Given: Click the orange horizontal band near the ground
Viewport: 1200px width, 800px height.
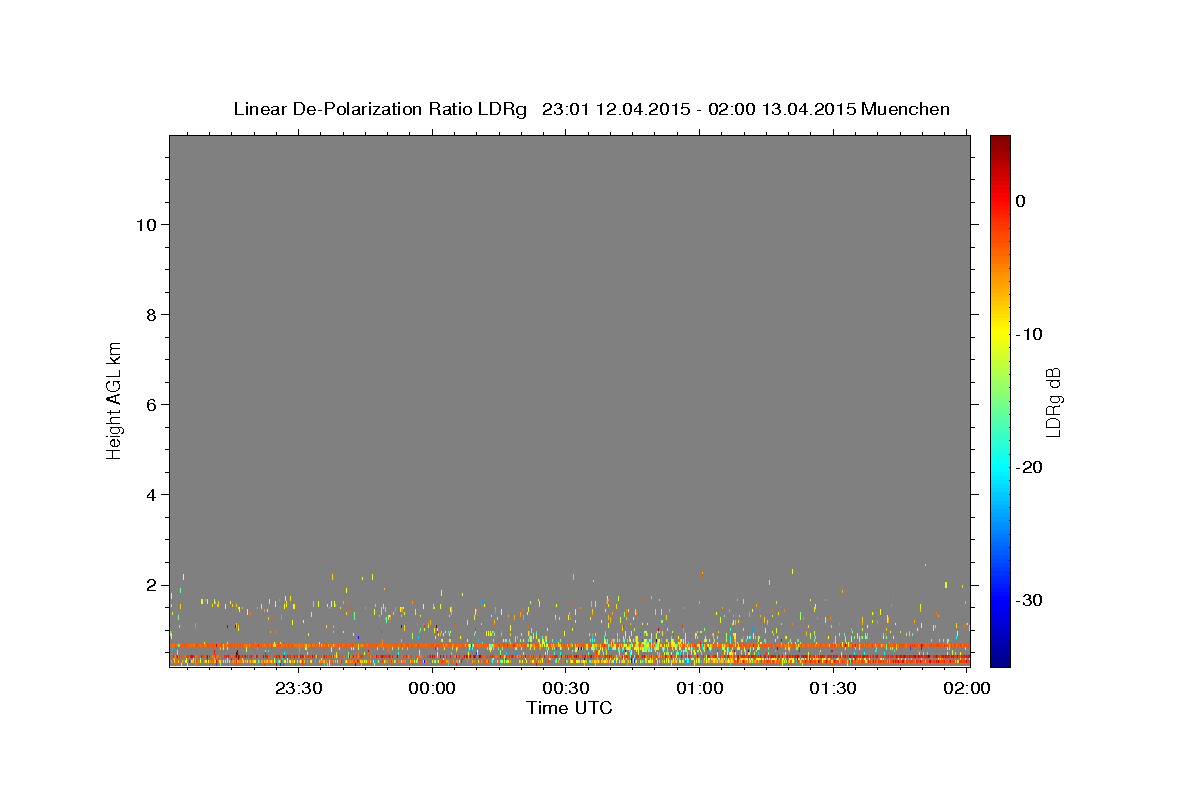Looking at the screenshot, I should (569, 646).
